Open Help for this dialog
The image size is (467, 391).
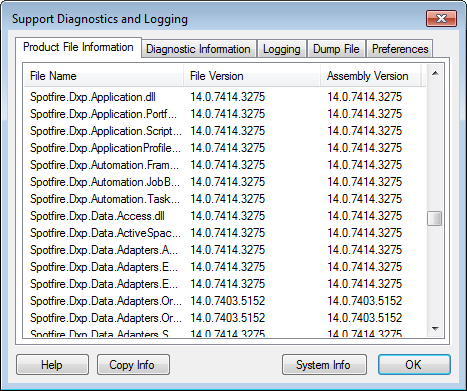52,365
